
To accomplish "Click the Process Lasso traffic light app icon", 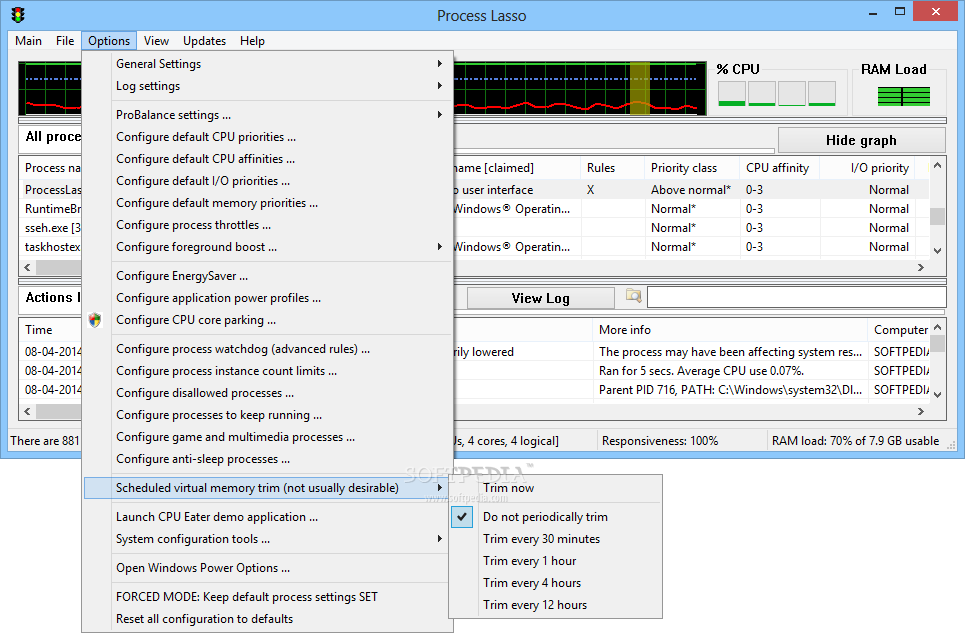I will (x=18, y=15).
